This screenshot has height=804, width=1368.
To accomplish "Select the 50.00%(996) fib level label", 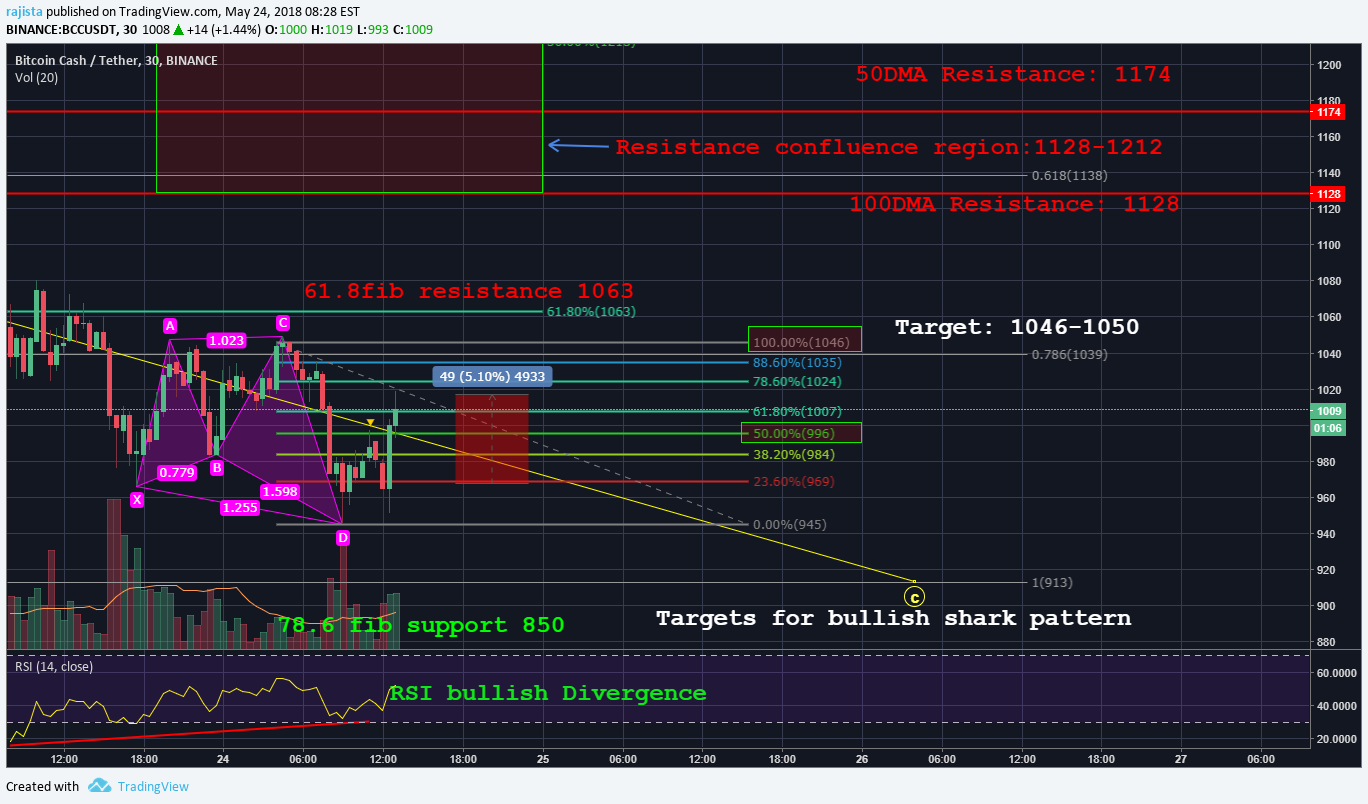I will (x=795, y=433).
